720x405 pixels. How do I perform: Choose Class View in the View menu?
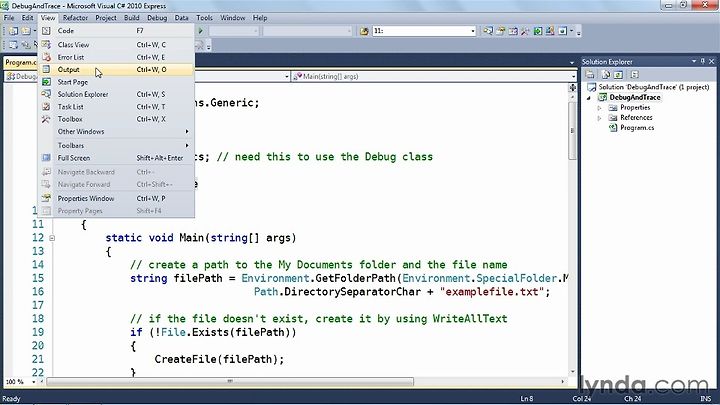pyautogui.click(x=116, y=45)
